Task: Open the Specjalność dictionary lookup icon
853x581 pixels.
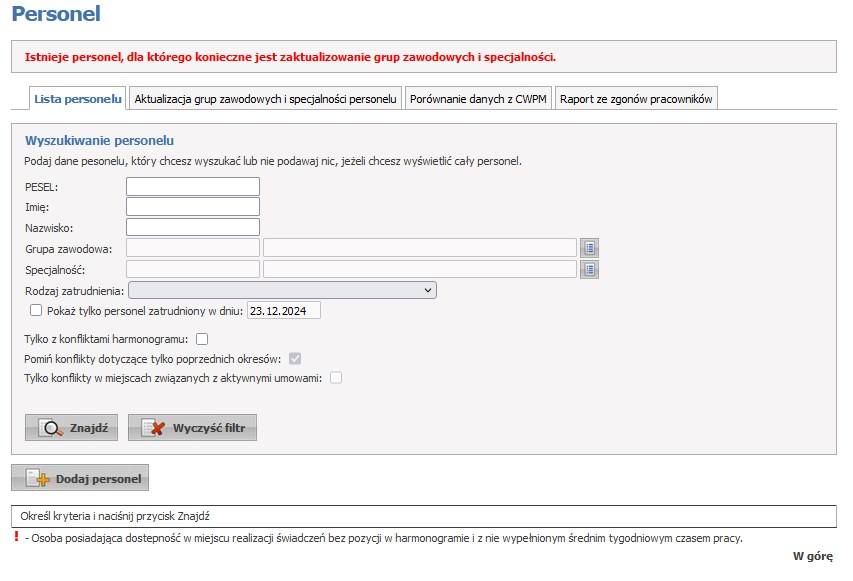Action: pyautogui.click(x=590, y=269)
